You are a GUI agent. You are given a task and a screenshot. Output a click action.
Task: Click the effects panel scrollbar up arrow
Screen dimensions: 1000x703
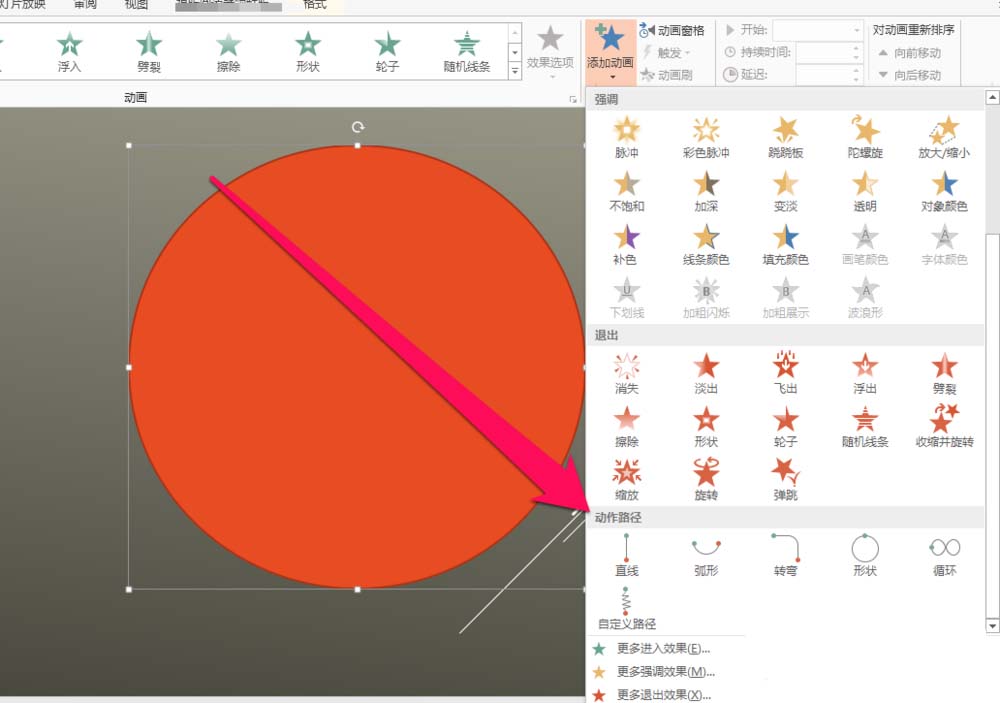992,98
